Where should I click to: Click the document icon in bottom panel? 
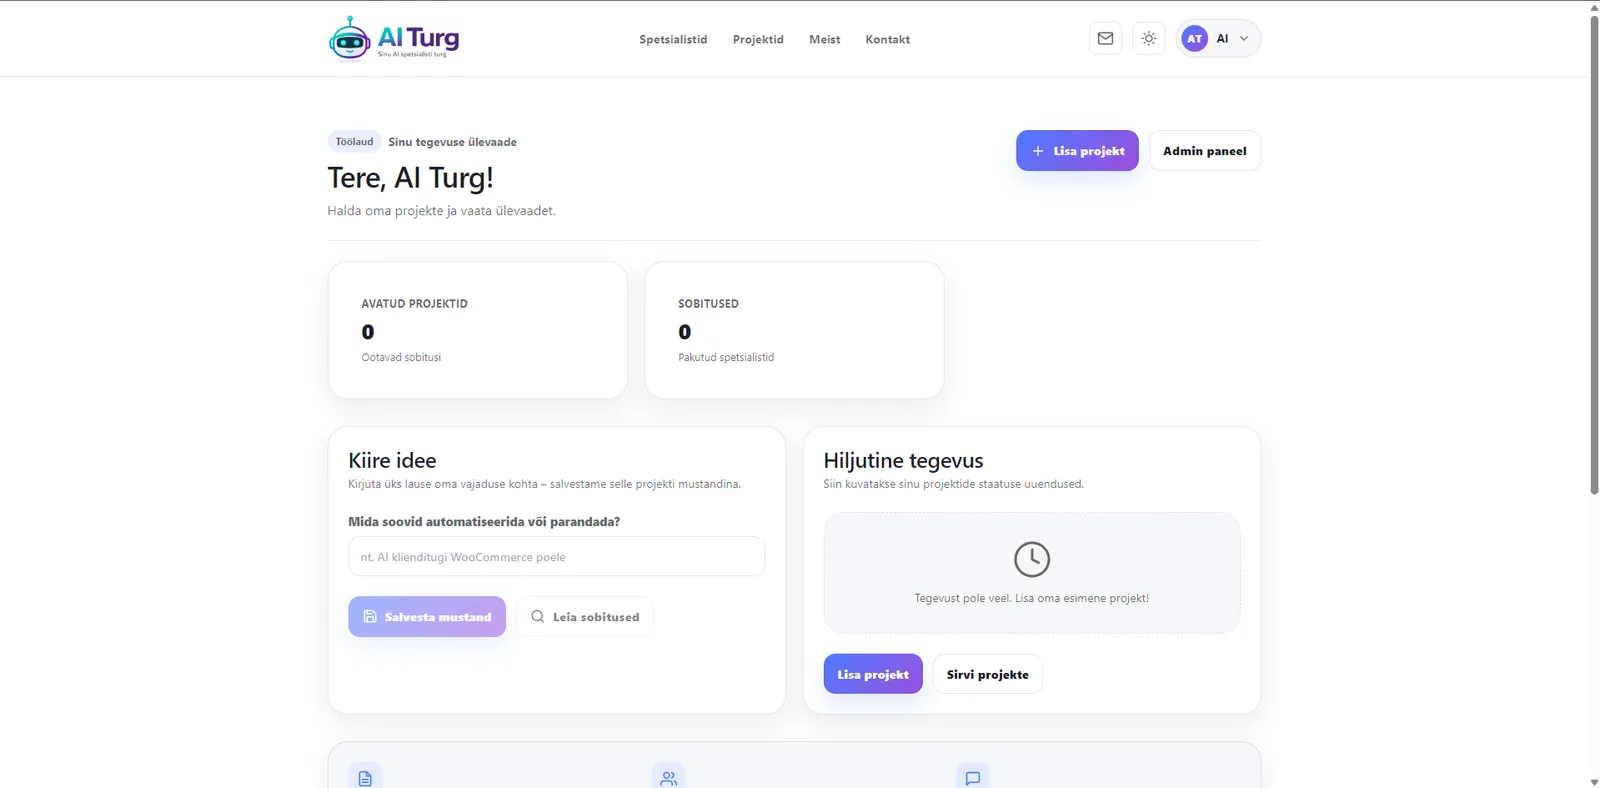pos(365,778)
